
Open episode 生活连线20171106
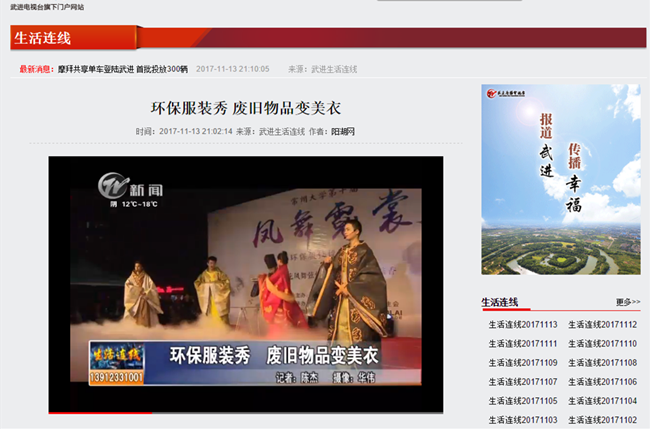602,382
